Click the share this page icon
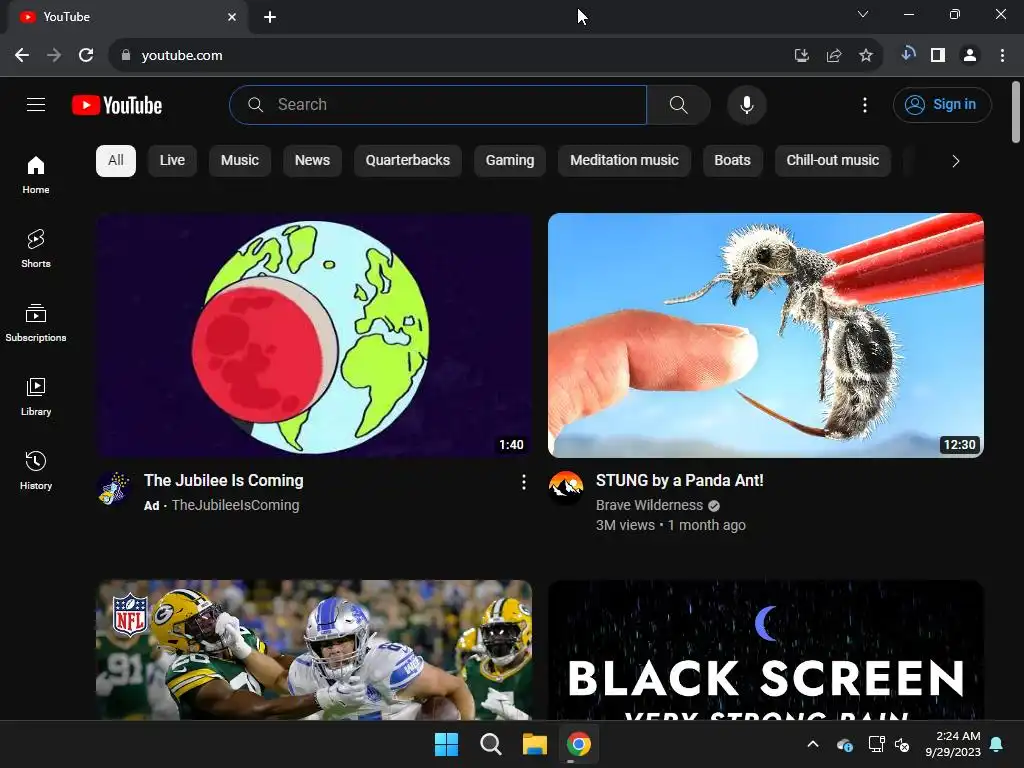This screenshot has height=768, width=1024. click(x=833, y=56)
